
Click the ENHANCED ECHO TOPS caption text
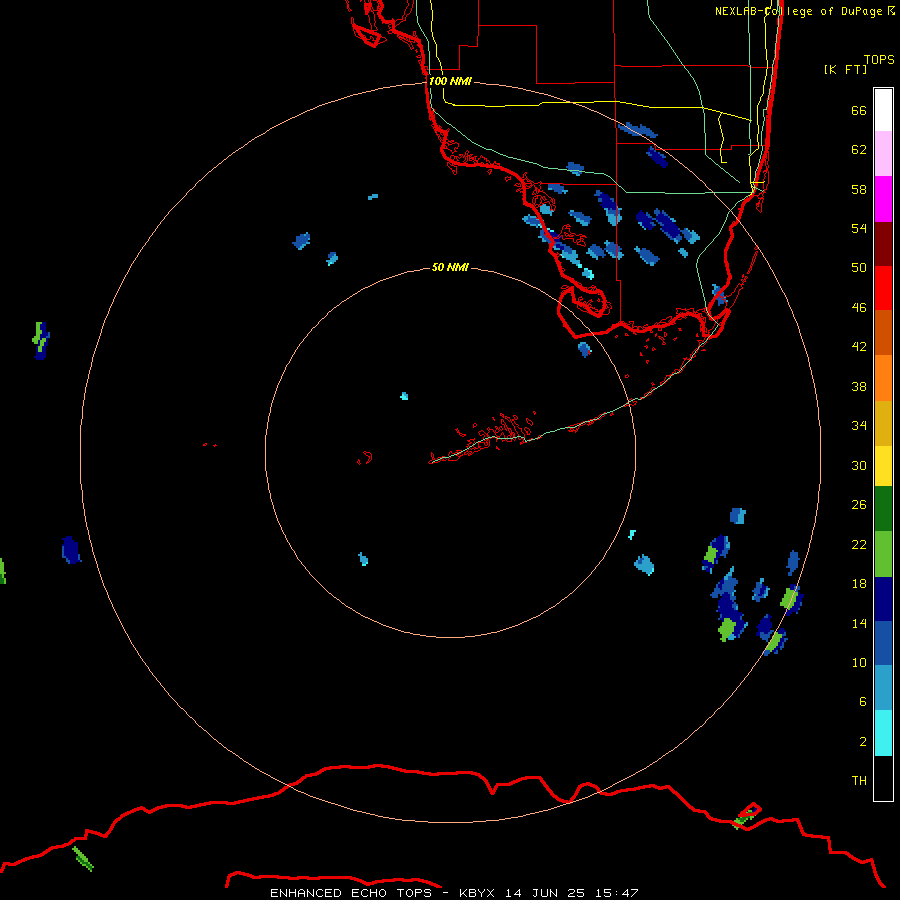point(350,893)
